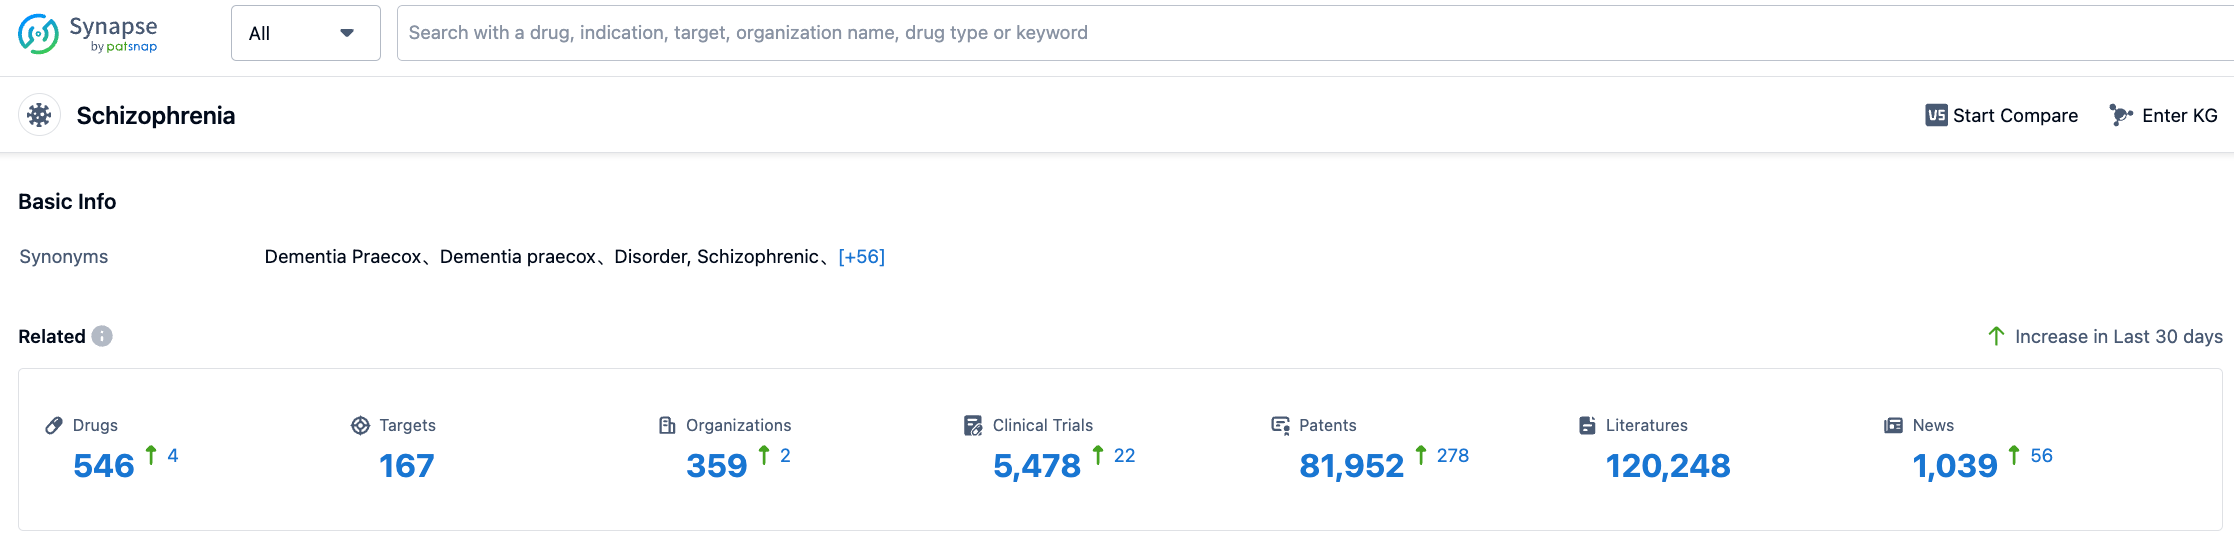Click the Targets crosshair icon
This screenshot has height=542, width=2234.
(x=360, y=425)
